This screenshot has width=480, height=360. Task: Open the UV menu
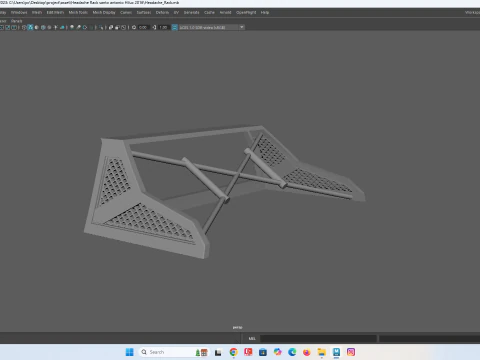[176, 12]
